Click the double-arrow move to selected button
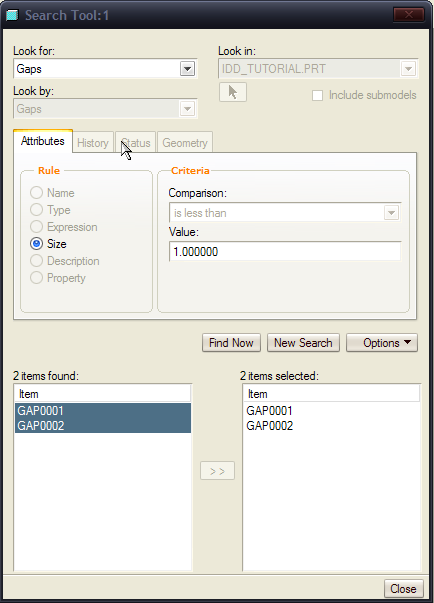434x603 pixels. [x=217, y=471]
